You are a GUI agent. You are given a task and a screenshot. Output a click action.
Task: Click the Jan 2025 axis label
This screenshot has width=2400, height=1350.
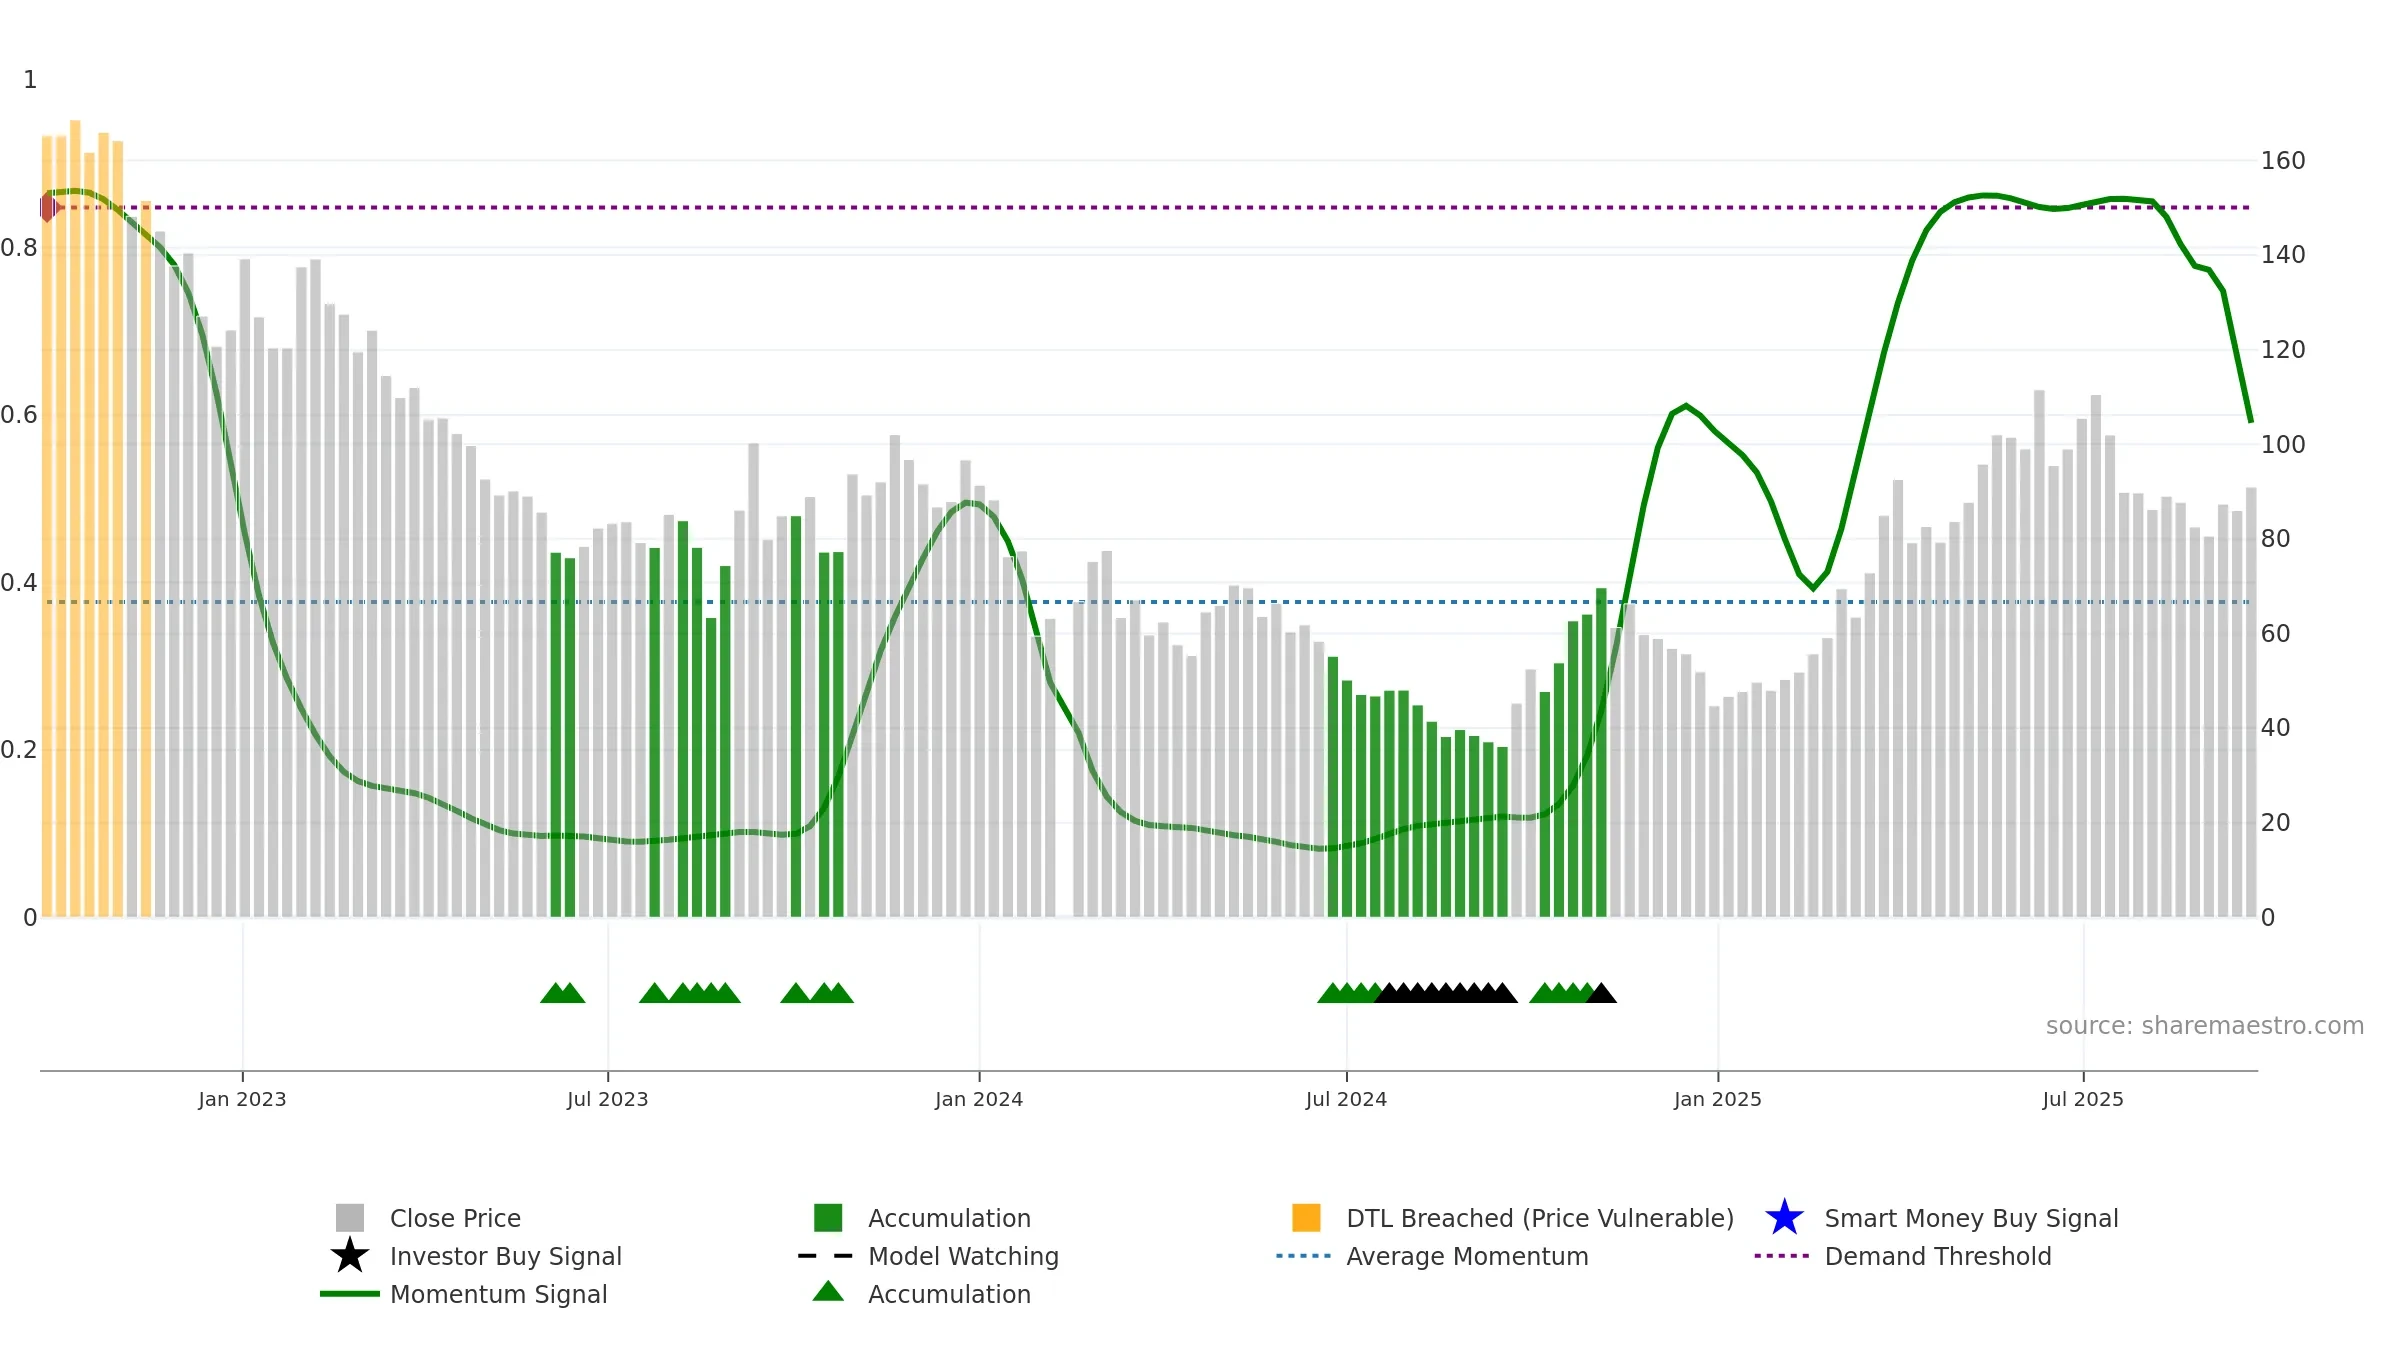coord(1718,1099)
